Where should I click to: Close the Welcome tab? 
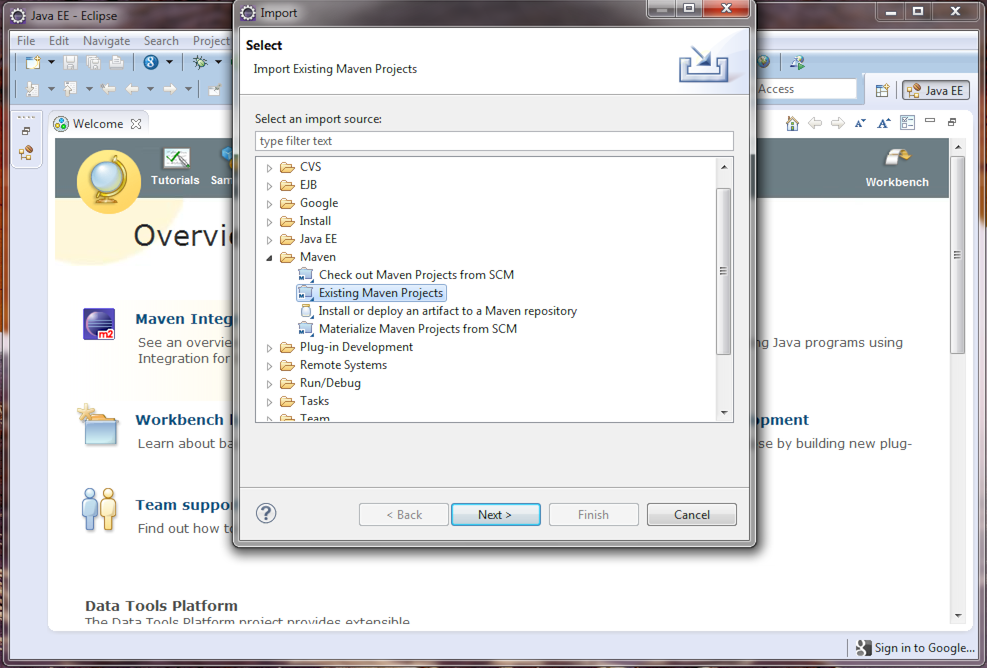click(136, 124)
